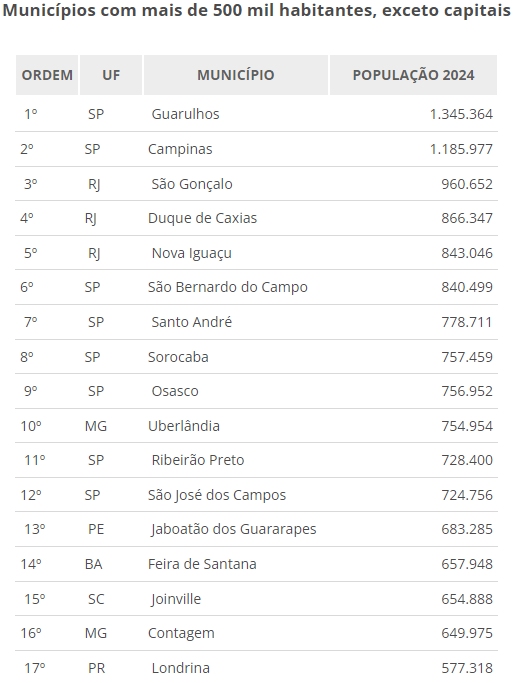Image resolution: width=514 pixels, height=683 pixels.
Task: Select the Campinas municipality name
Action: pyautogui.click(x=180, y=149)
